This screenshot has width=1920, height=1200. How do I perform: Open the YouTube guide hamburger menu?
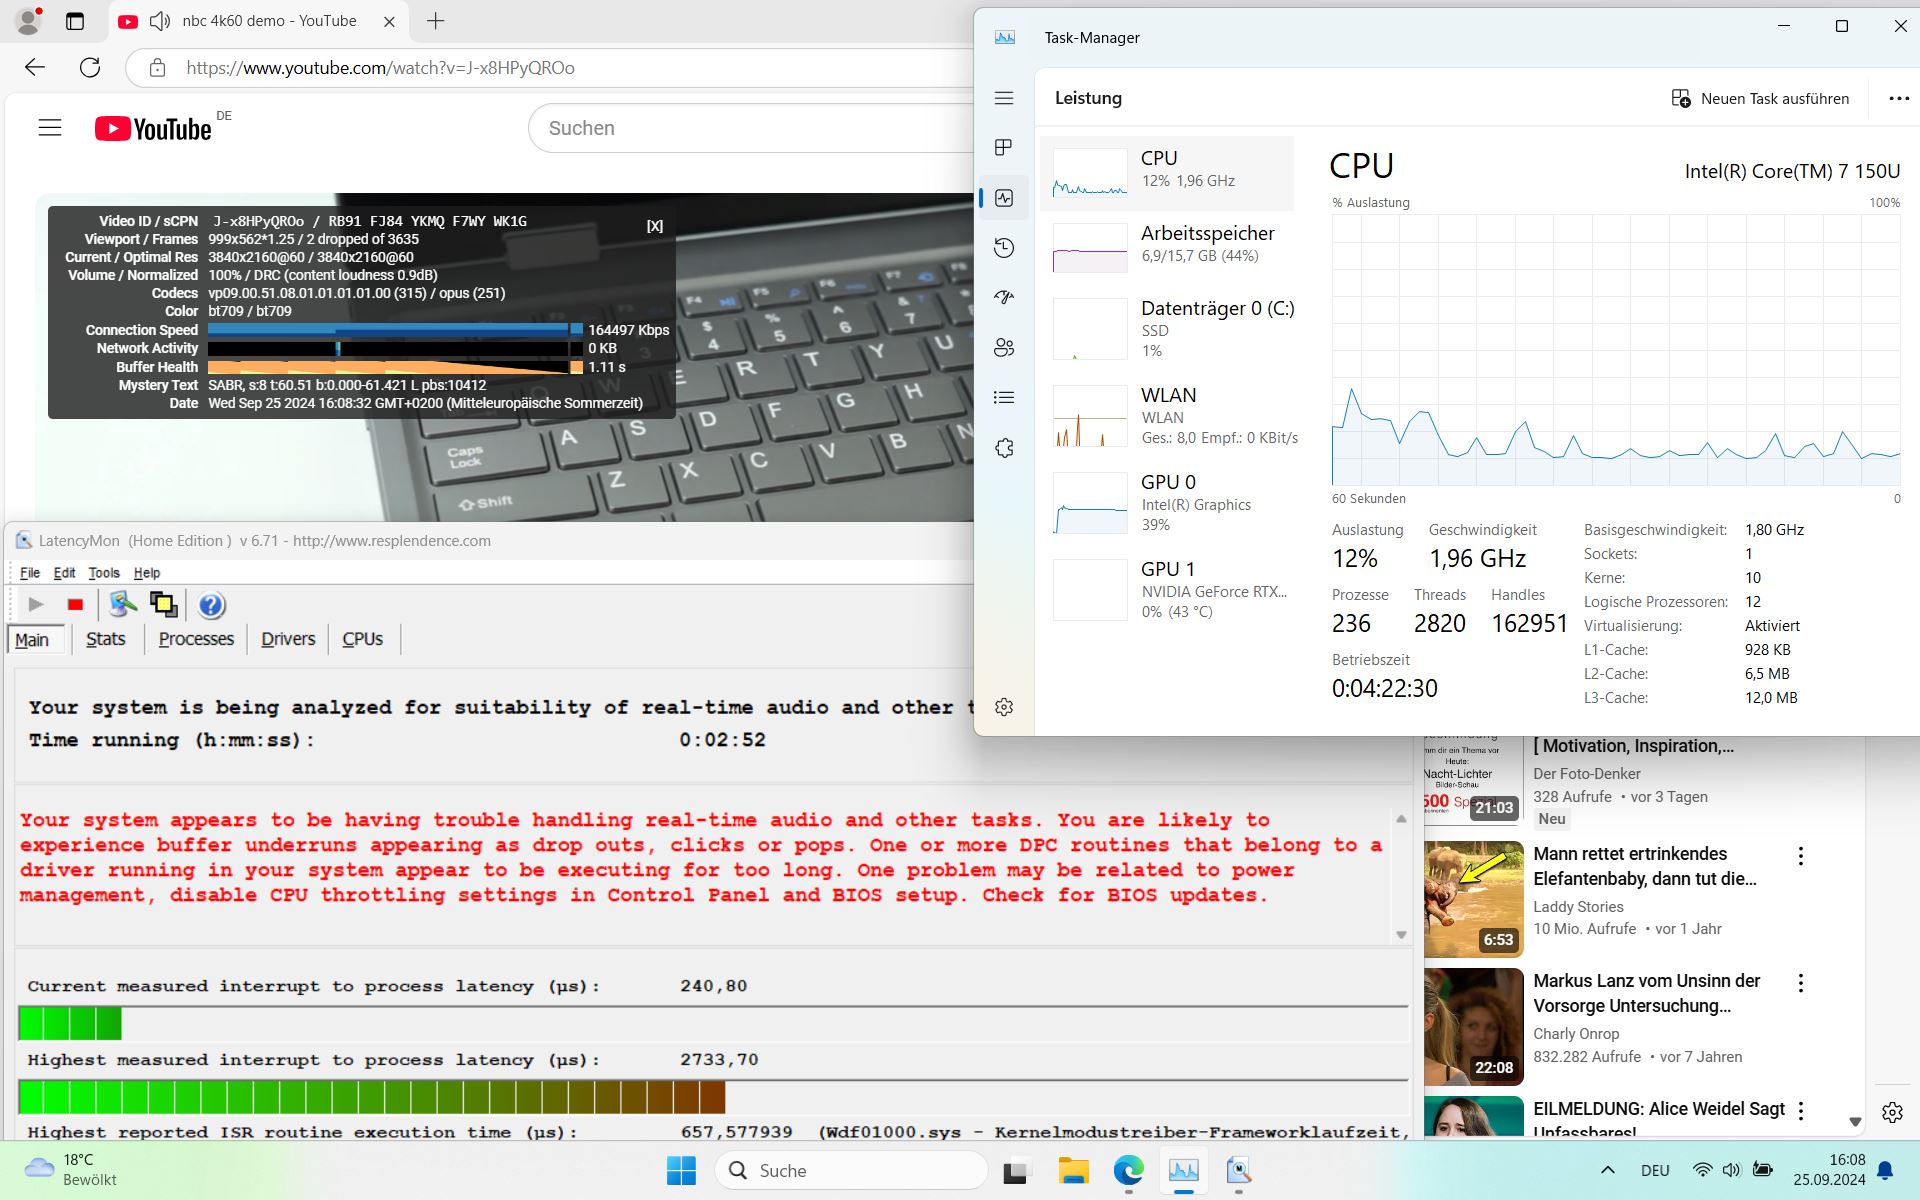click(x=50, y=128)
